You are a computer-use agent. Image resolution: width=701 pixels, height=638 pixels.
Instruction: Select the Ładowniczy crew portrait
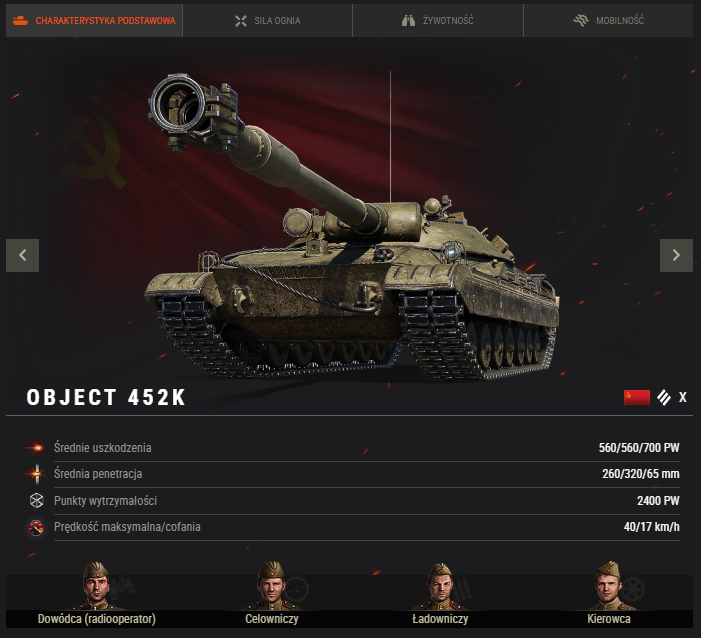point(440,587)
